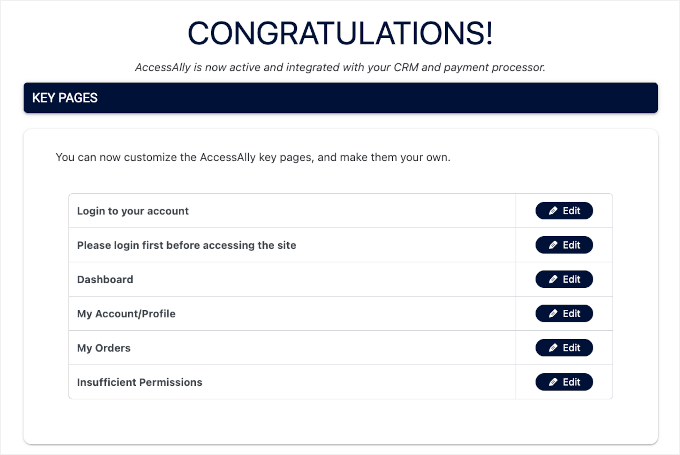This screenshot has height=455, width=680.
Task: Click the Insufficient Permissions row label
Action: pyautogui.click(x=139, y=382)
